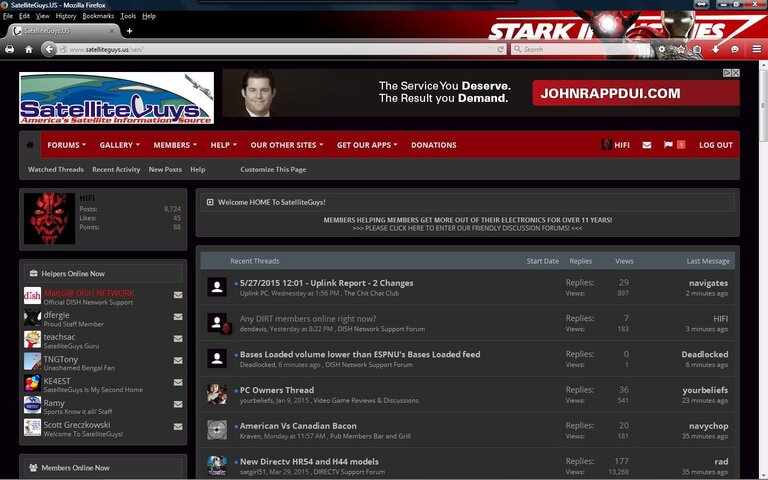
Task: Open the Edit menu
Action: 24,16
